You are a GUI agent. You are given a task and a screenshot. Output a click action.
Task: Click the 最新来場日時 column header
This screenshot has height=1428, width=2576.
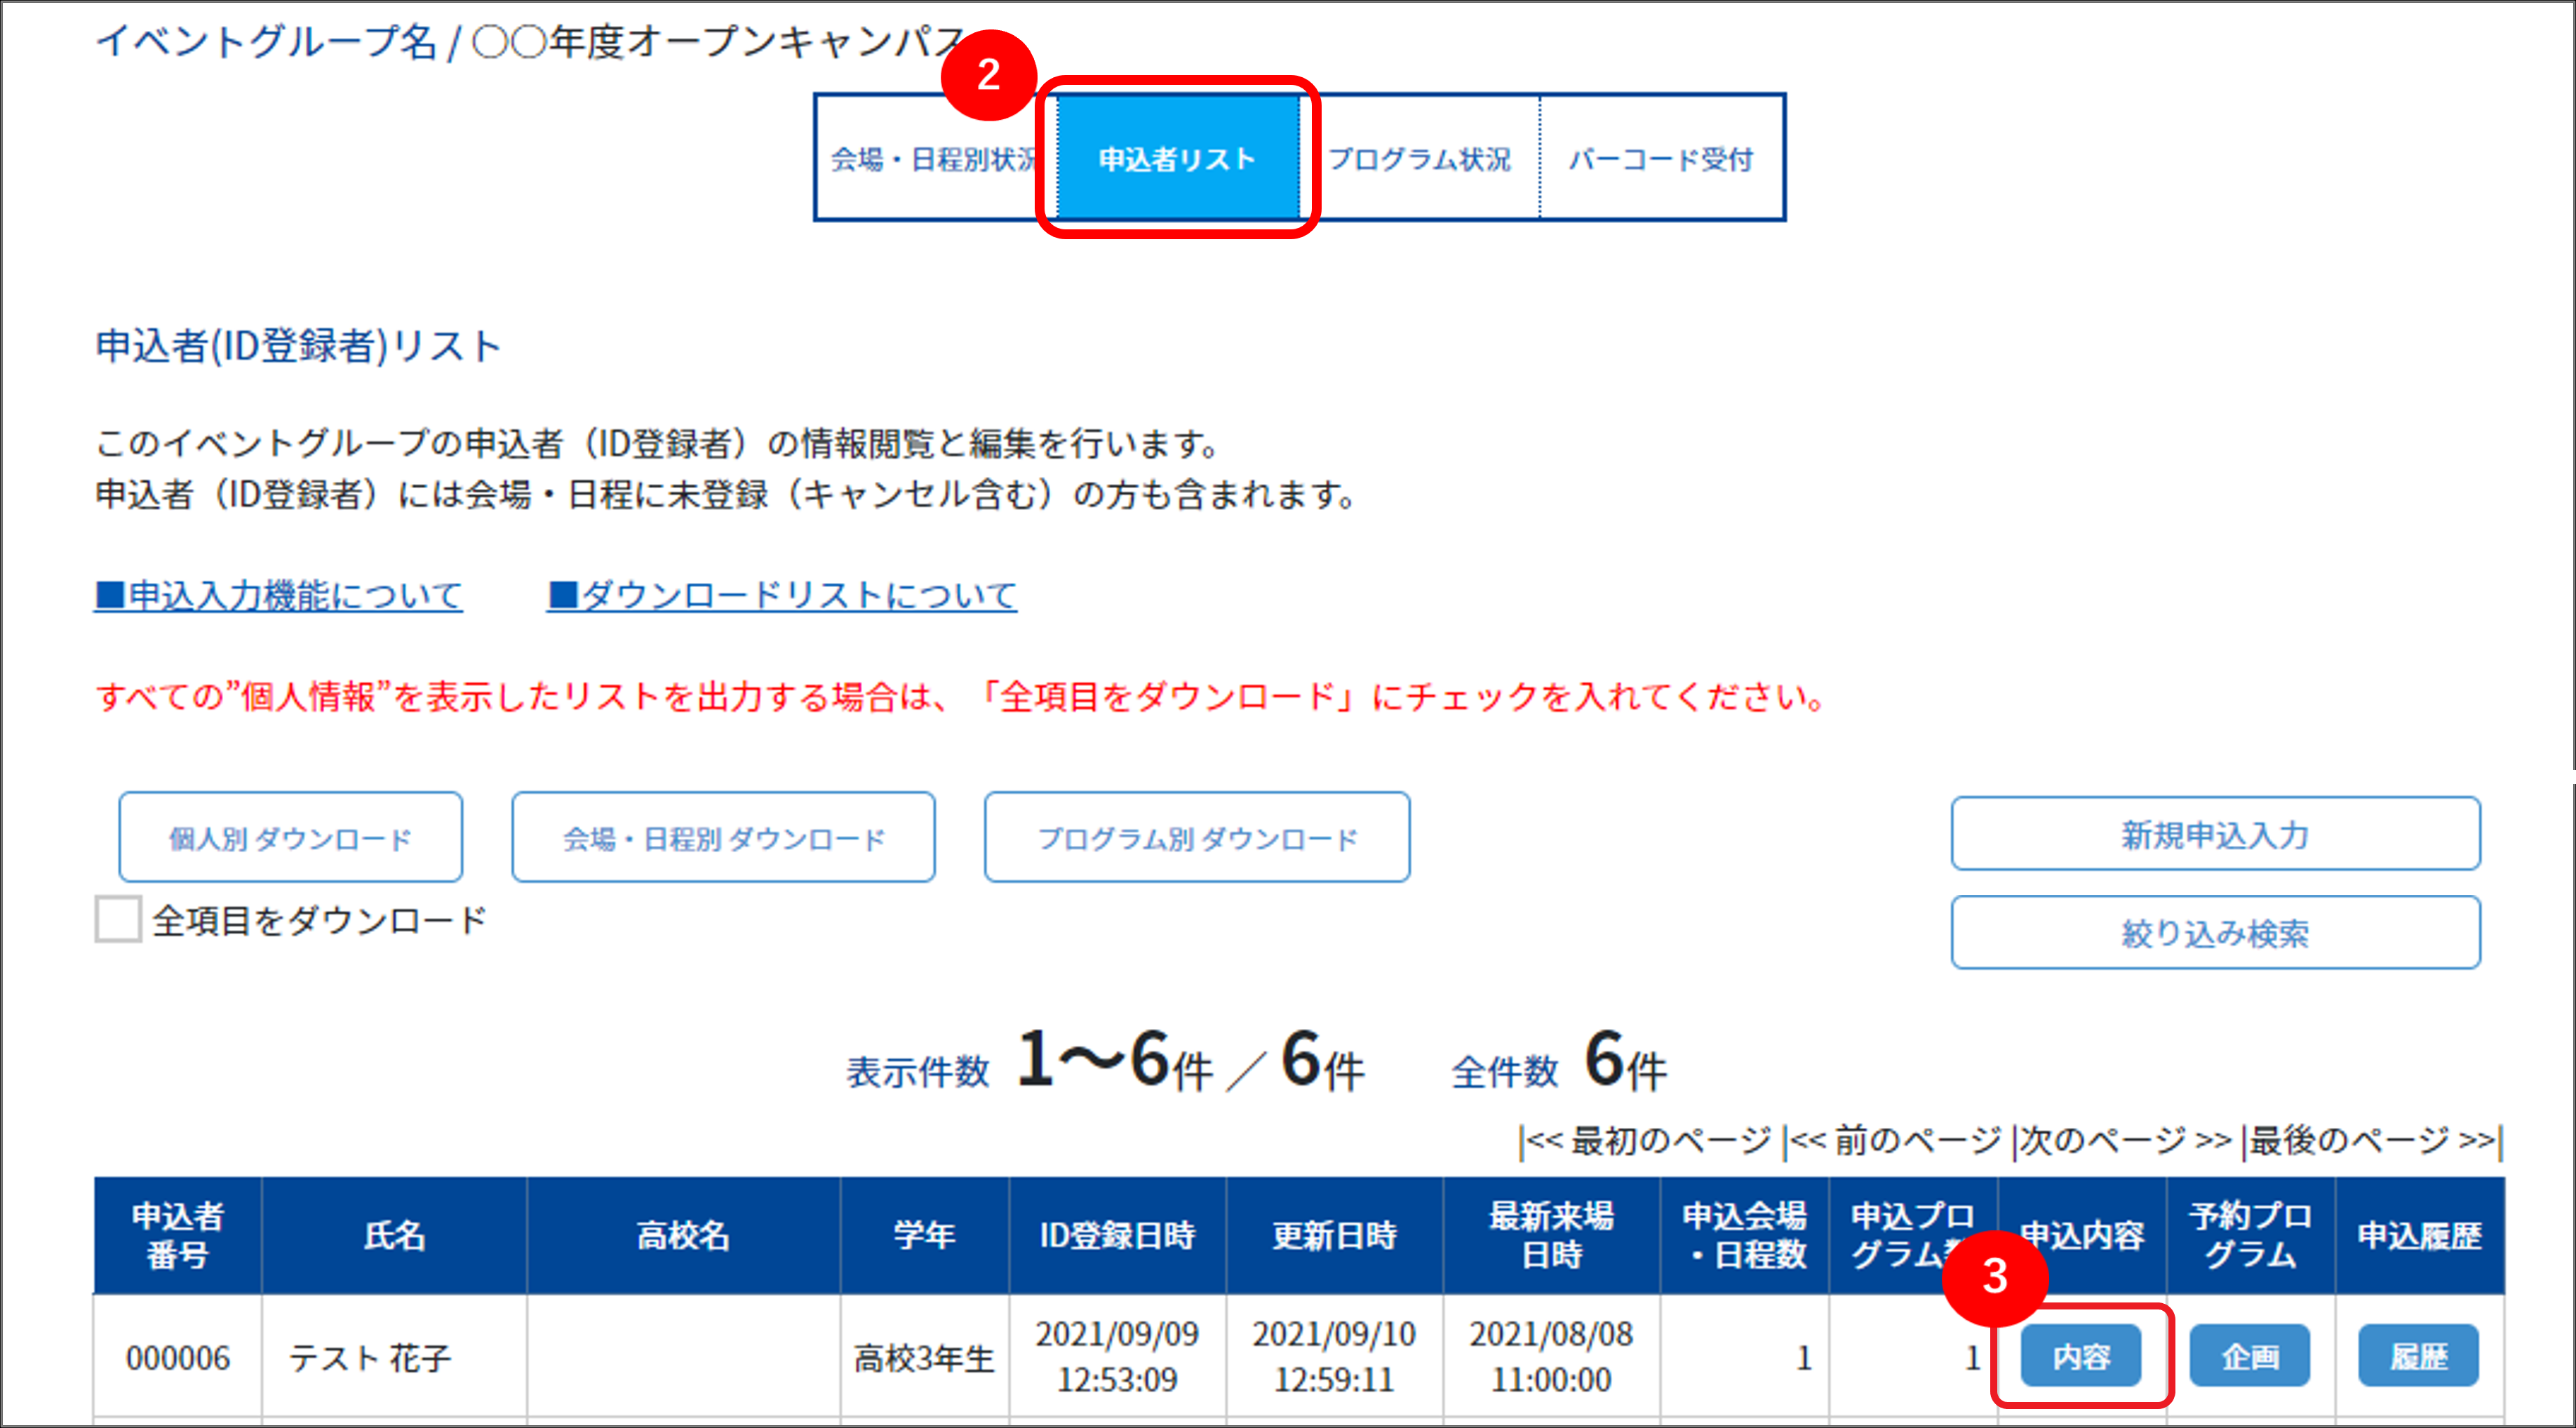(x=1551, y=1235)
